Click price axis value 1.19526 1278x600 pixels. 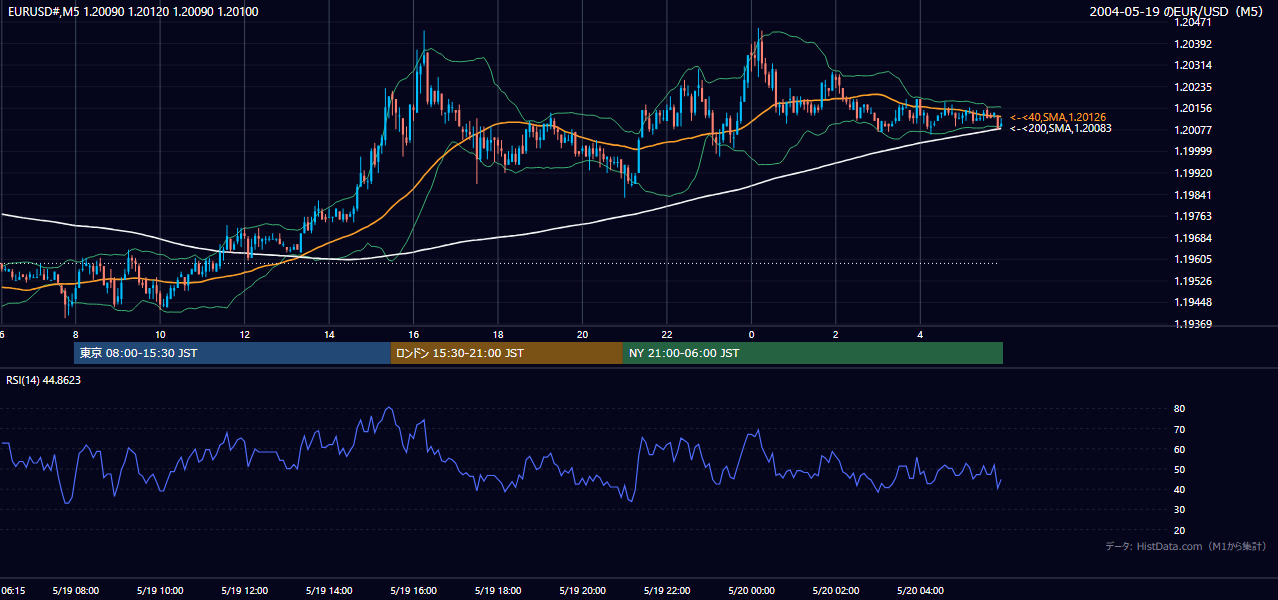coord(1192,281)
